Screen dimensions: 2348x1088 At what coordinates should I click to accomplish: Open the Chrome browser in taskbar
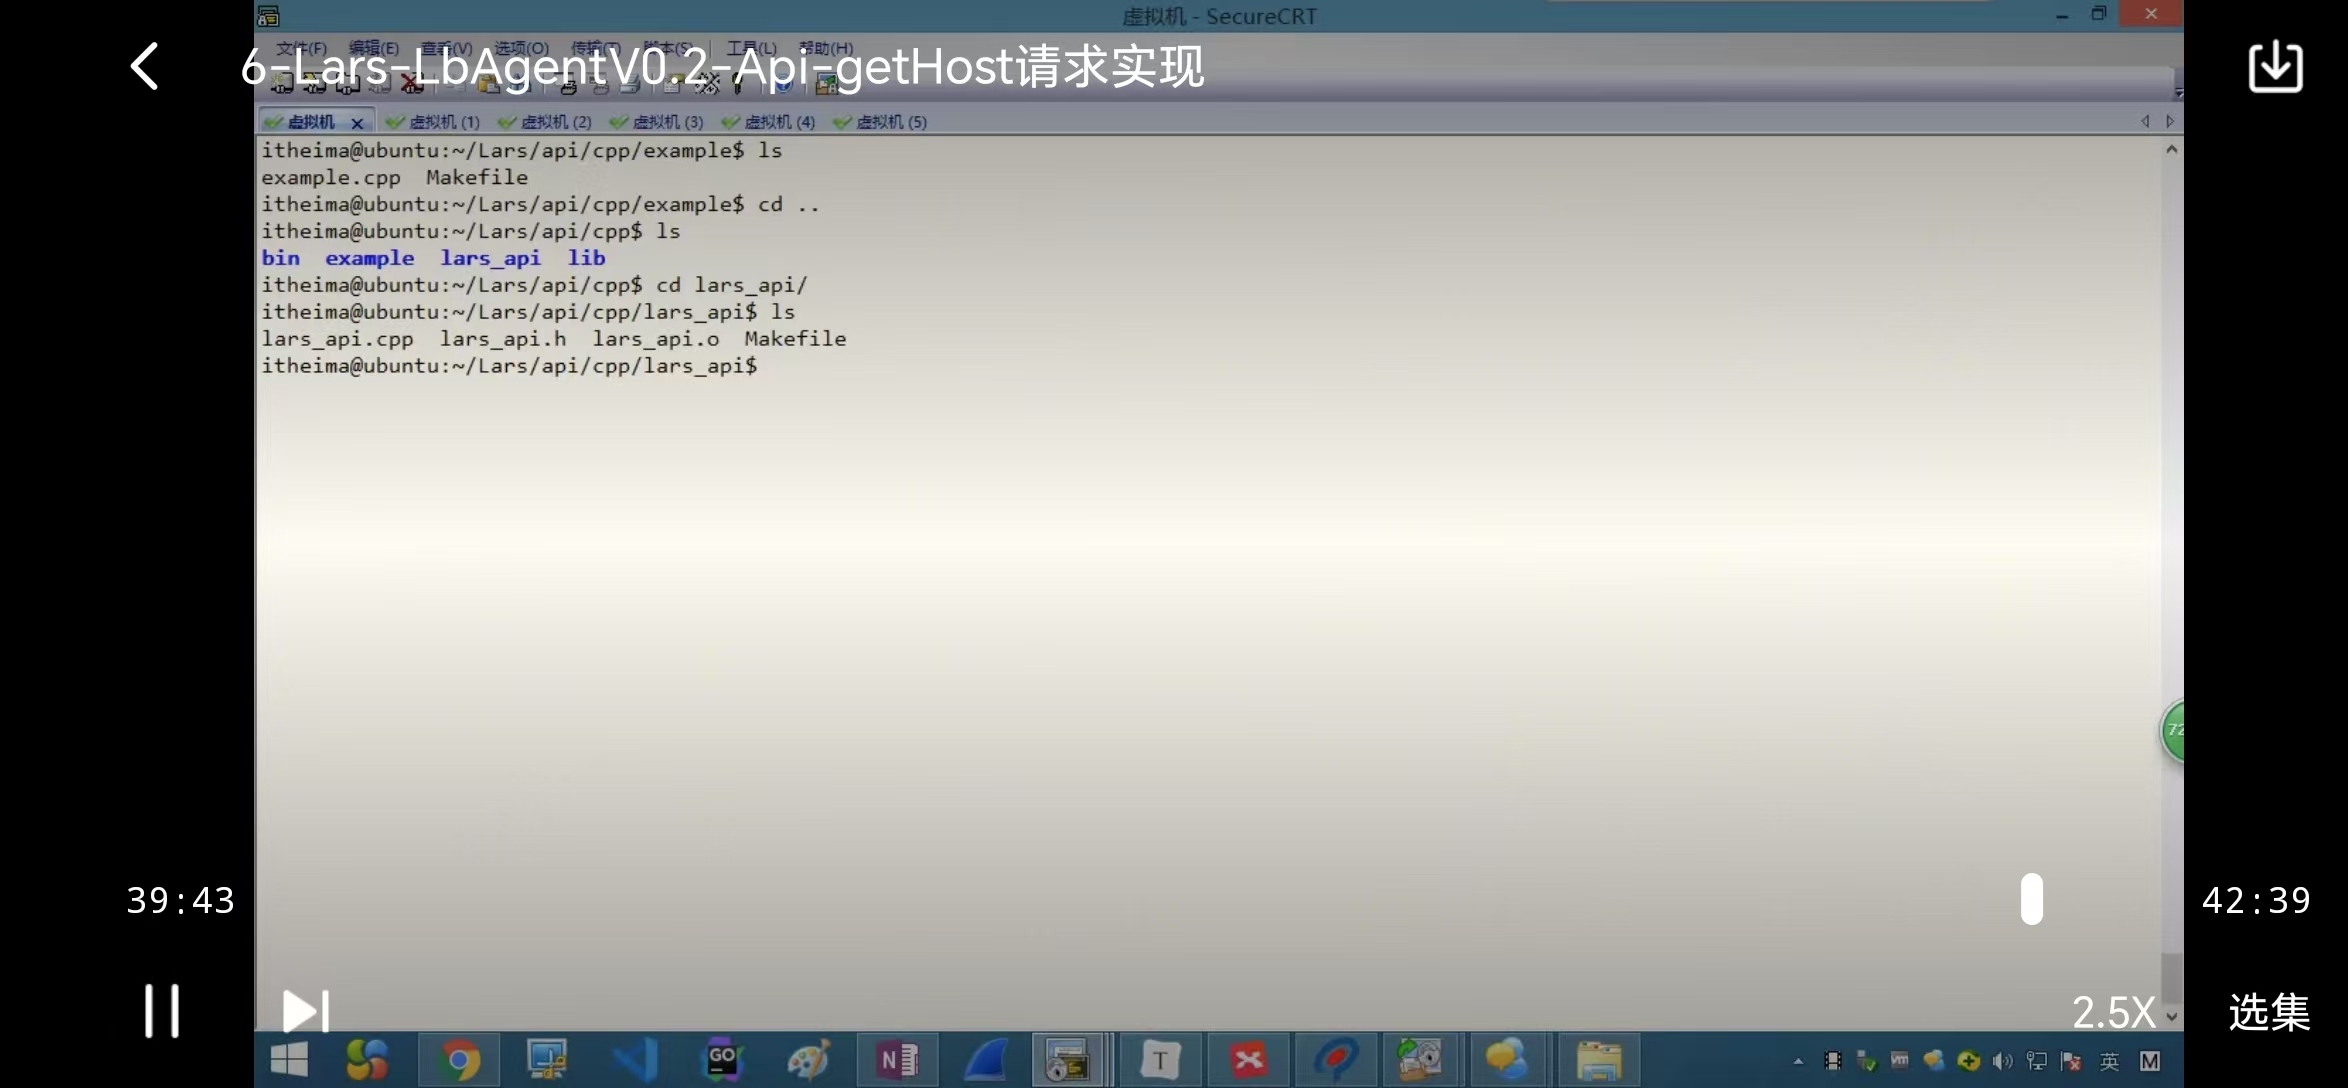coord(459,1060)
